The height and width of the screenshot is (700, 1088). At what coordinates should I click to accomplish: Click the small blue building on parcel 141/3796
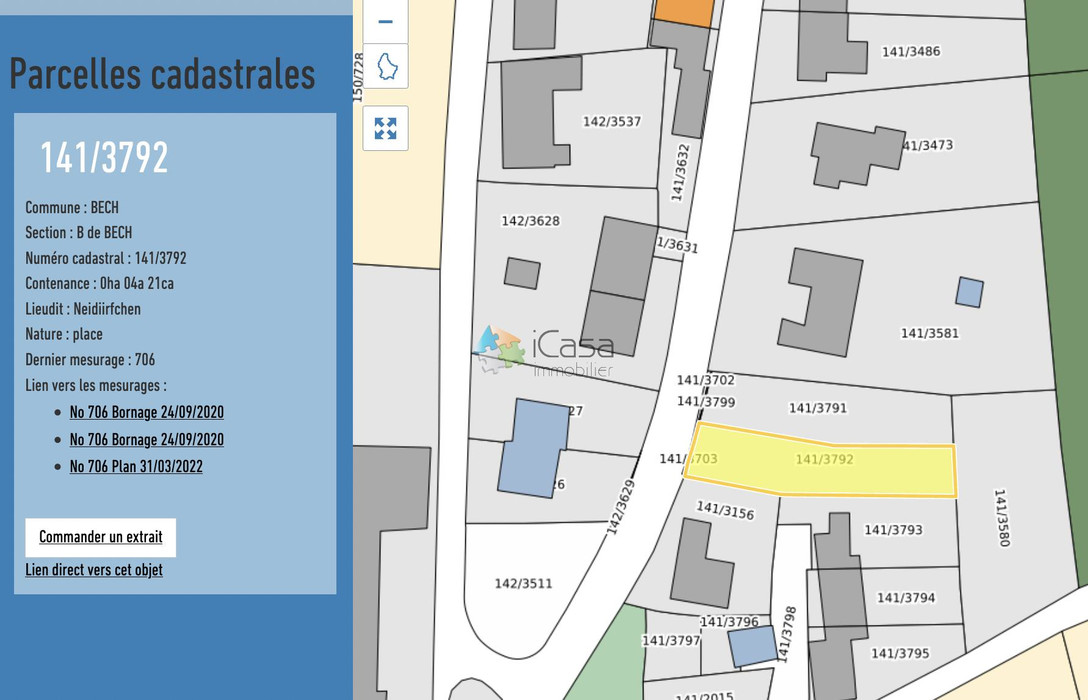tap(750, 644)
